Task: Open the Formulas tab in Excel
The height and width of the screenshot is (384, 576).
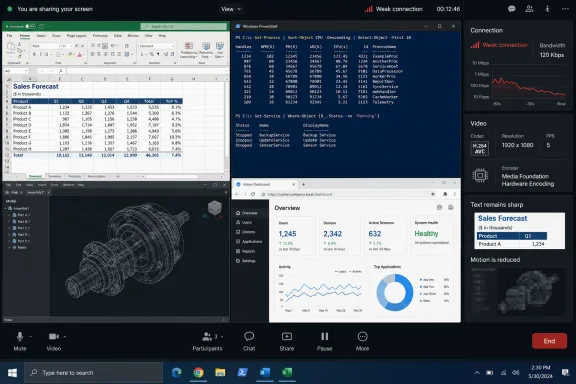Action: pyautogui.click(x=100, y=36)
